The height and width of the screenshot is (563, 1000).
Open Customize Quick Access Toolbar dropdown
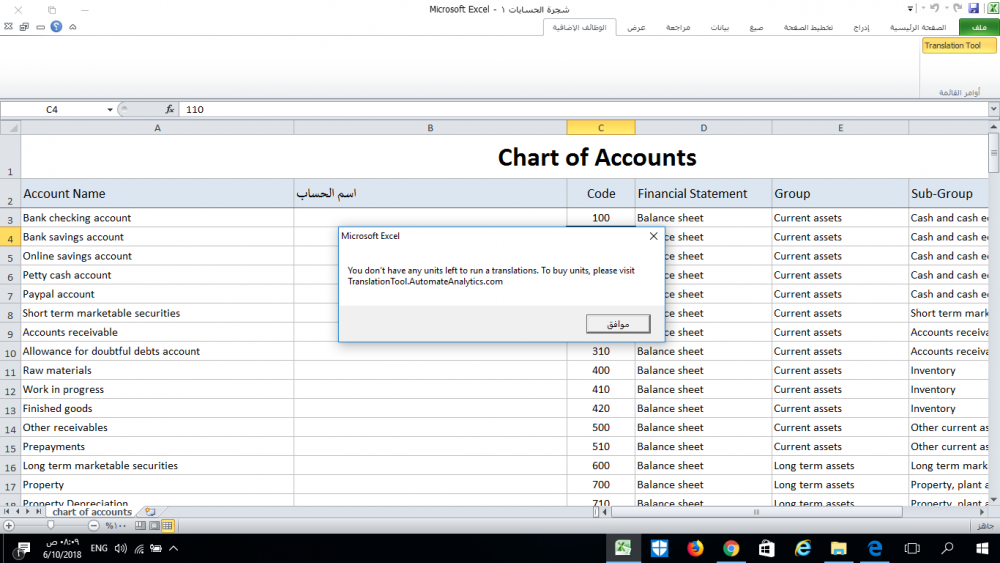coord(910,8)
